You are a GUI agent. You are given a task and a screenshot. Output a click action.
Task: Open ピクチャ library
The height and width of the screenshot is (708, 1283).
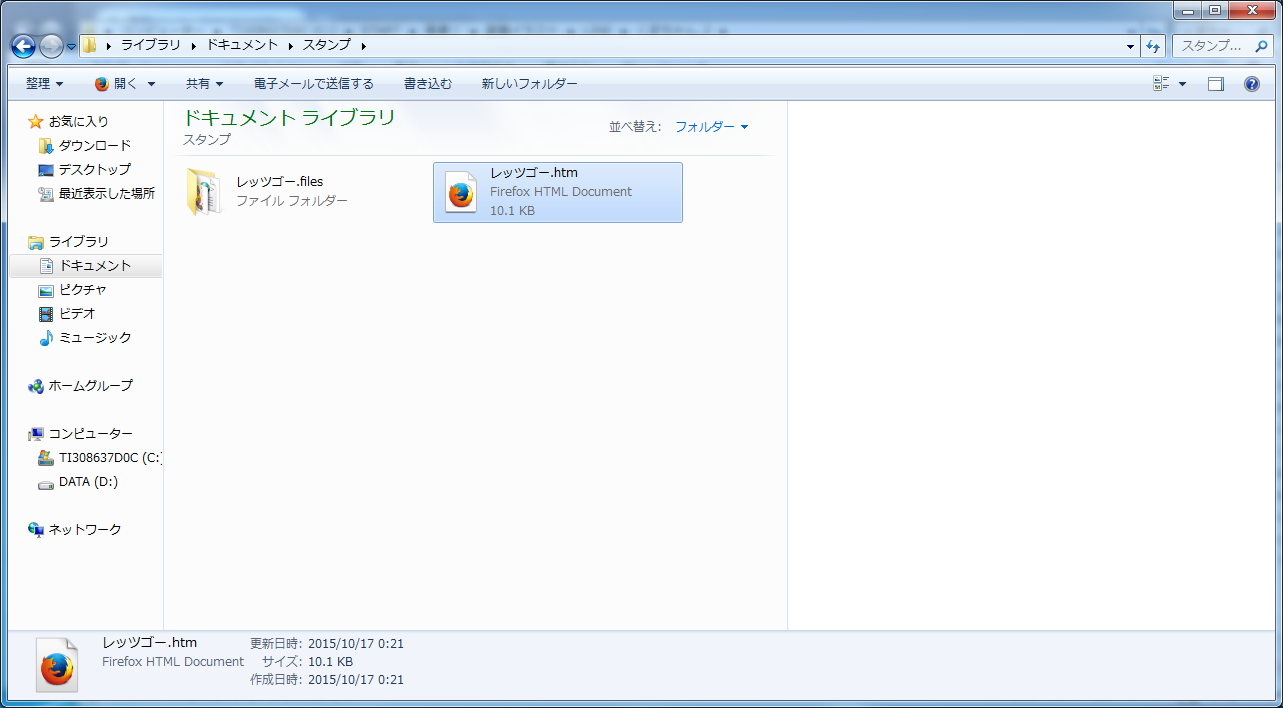point(83,289)
